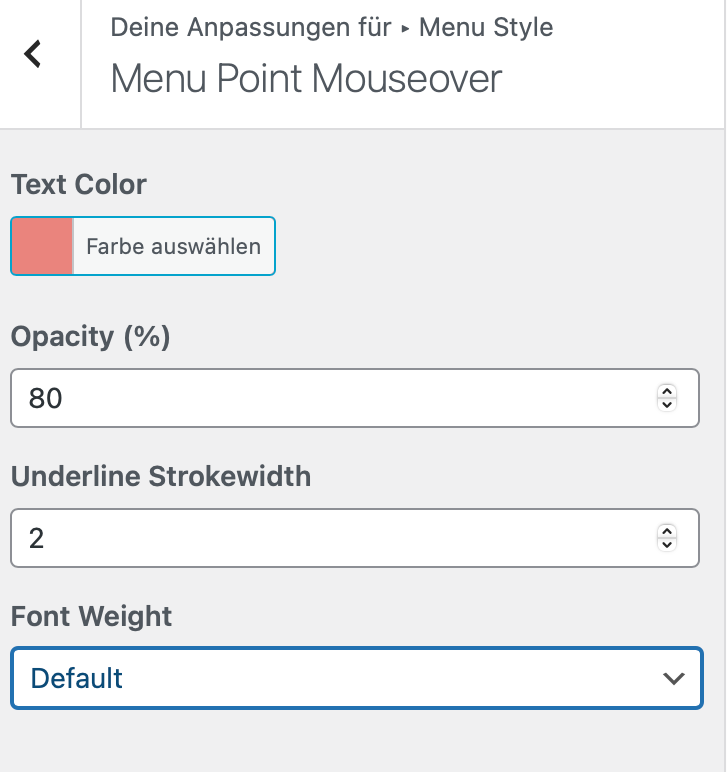Click the Opacity (%) label
Screen dimensions: 728x772
91,337
